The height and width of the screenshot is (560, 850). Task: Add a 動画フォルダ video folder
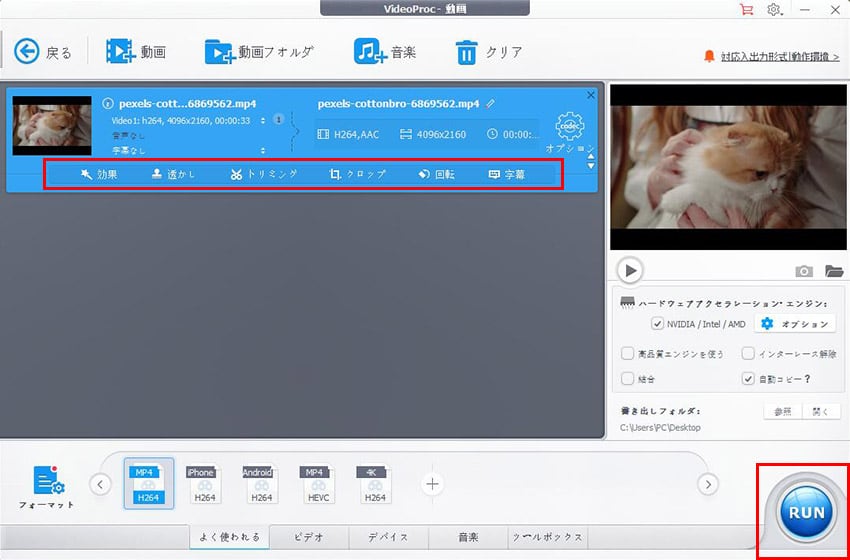click(x=259, y=52)
